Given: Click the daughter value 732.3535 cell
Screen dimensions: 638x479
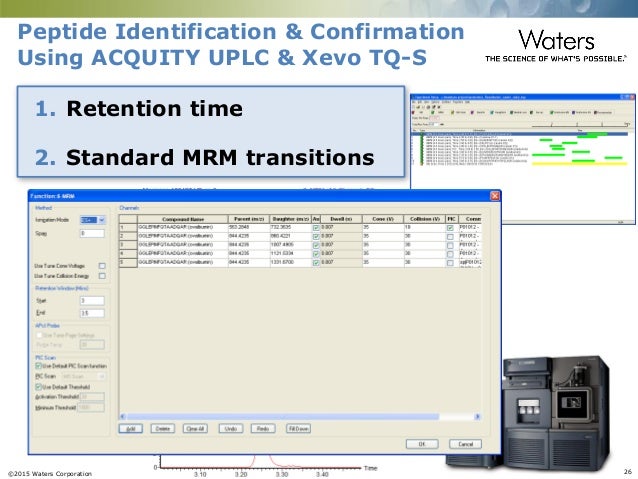Looking at the screenshot, I should tap(291, 227).
